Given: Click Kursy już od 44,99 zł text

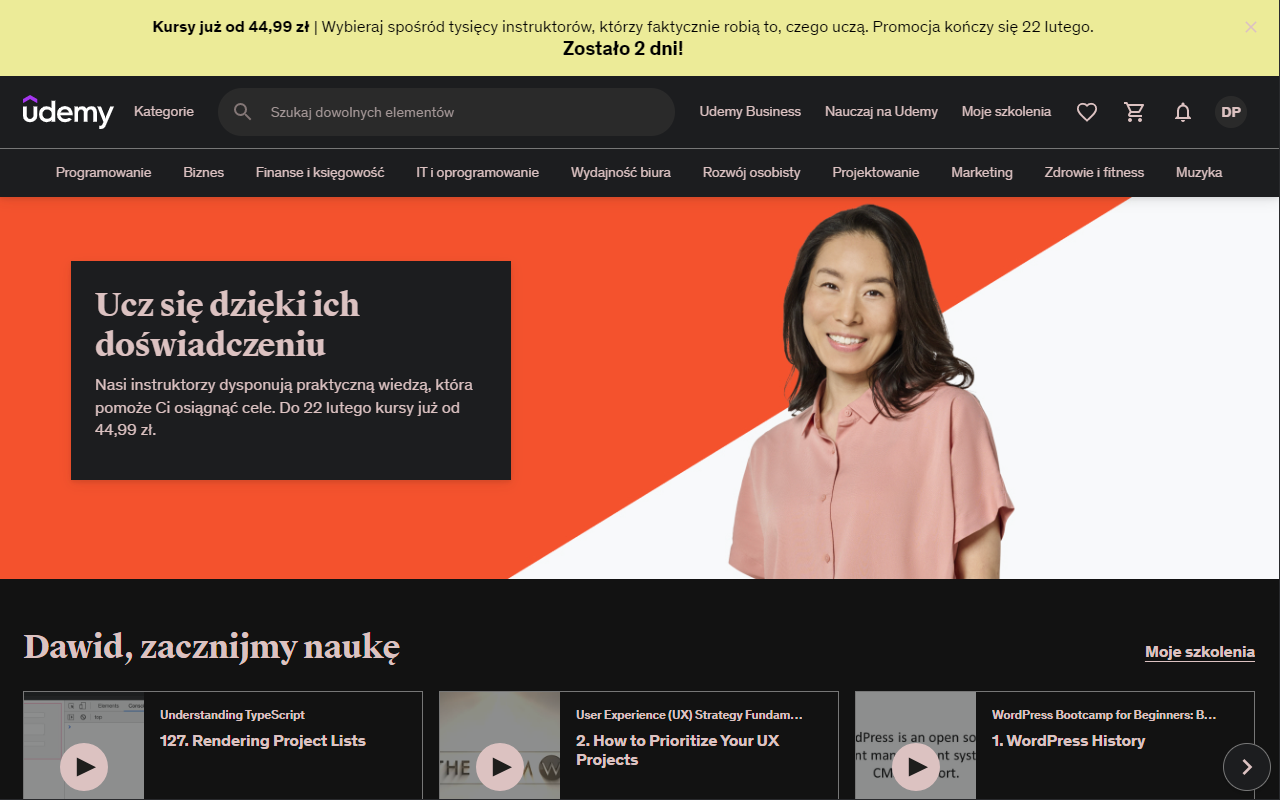Looking at the screenshot, I should point(231,27).
